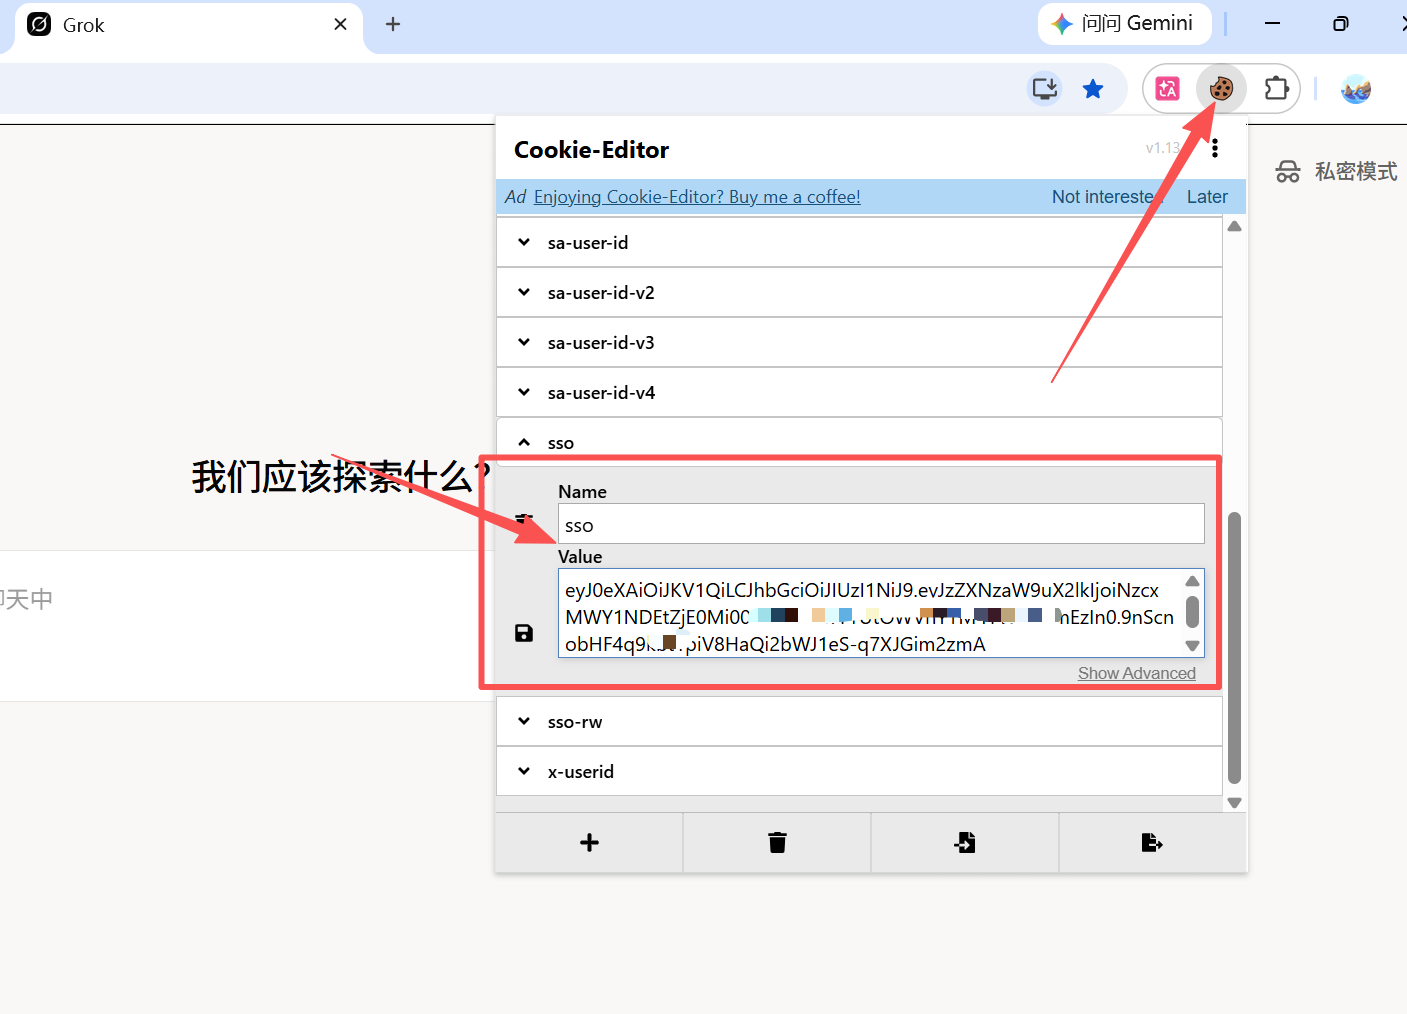
Task: Click the cookie list scroll-down arrow
Action: tap(1234, 803)
